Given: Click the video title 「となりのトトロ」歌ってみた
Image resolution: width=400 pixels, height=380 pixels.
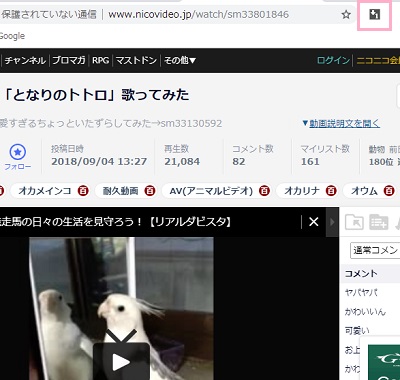Looking at the screenshot, I should (96, 95).
